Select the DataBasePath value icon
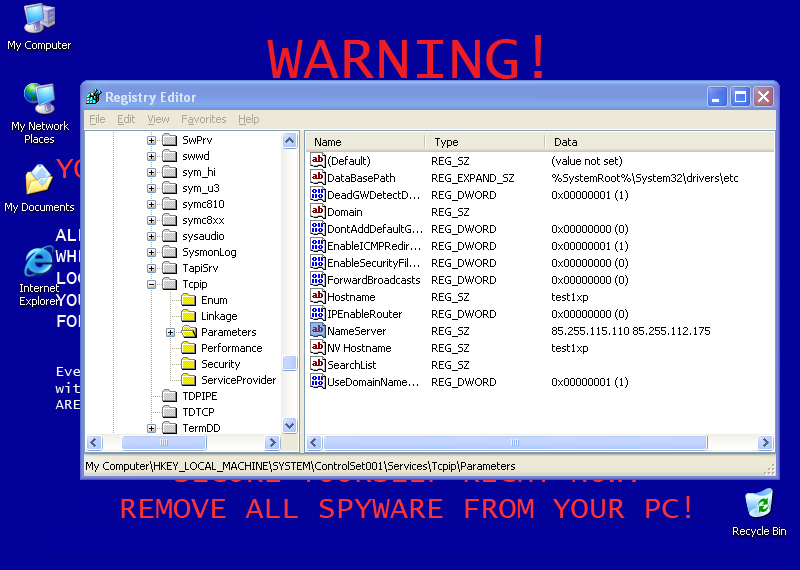 pyautogui.click(x=317, y=178)
